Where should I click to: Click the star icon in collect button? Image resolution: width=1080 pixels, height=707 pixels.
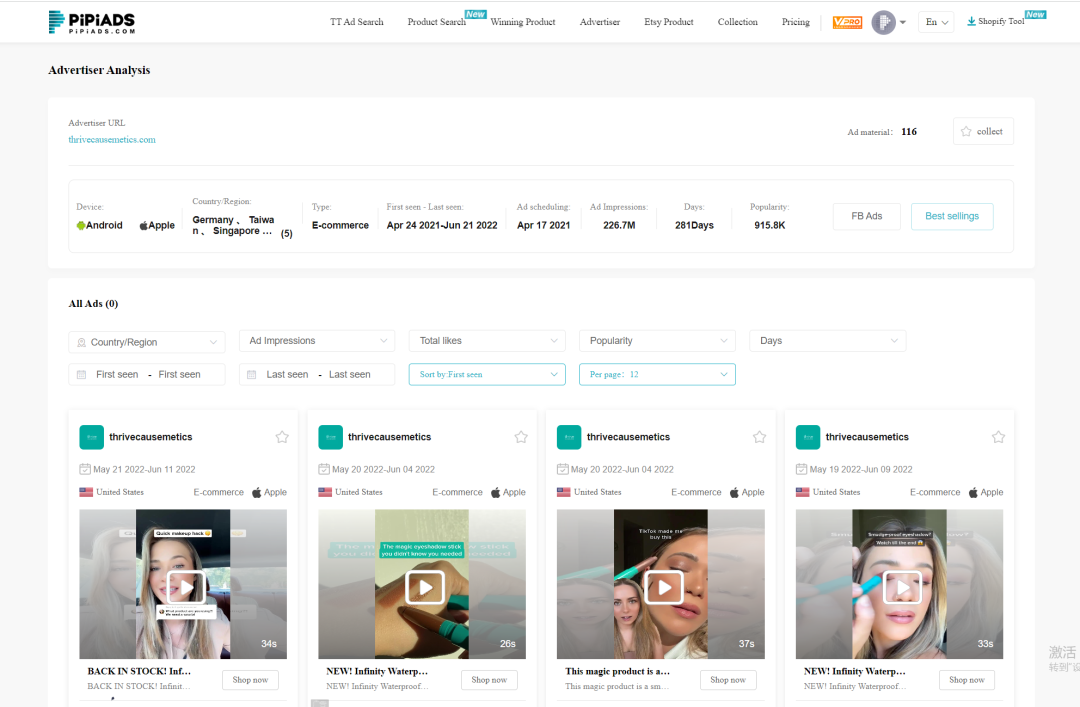pyautogui.click(x=966, y=132)
